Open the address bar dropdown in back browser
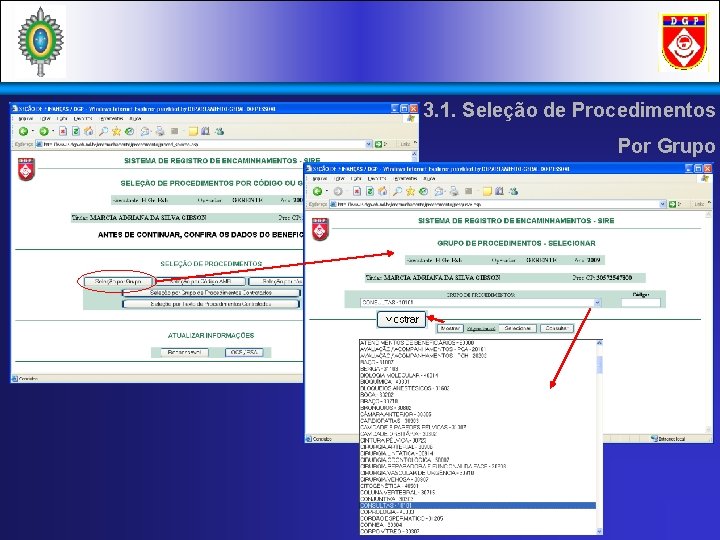 [368, 144]
